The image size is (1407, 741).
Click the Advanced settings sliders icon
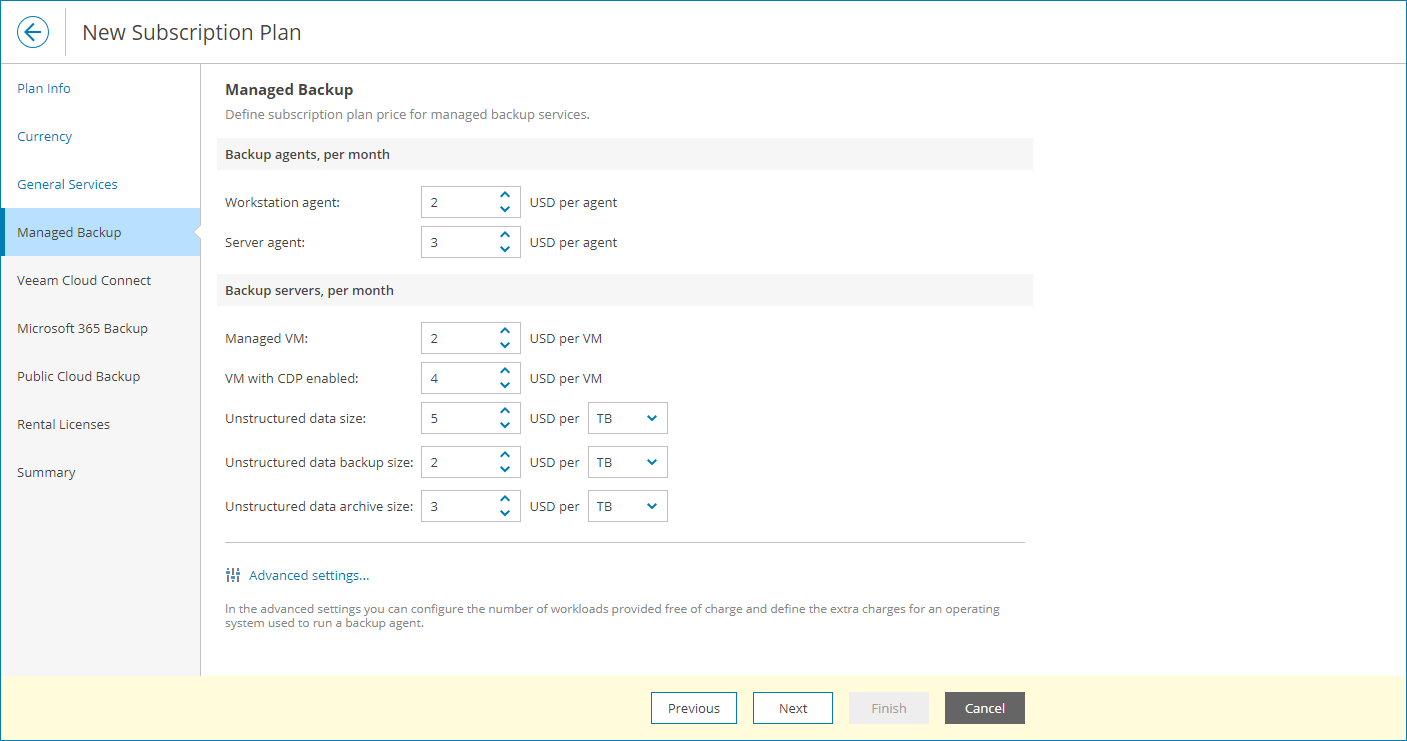point(233,575)
